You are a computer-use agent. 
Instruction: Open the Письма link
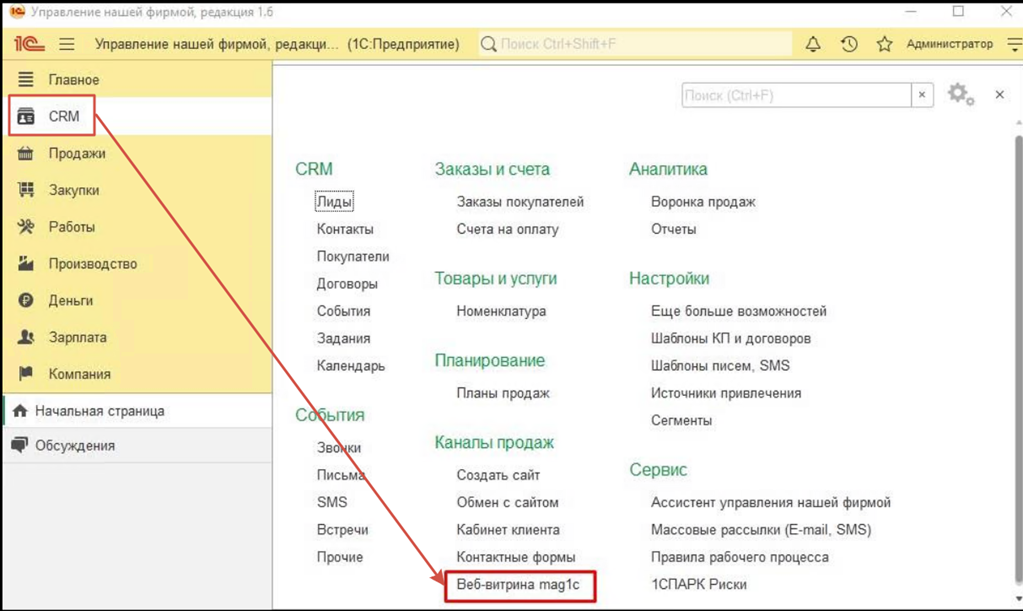[341, 475]
